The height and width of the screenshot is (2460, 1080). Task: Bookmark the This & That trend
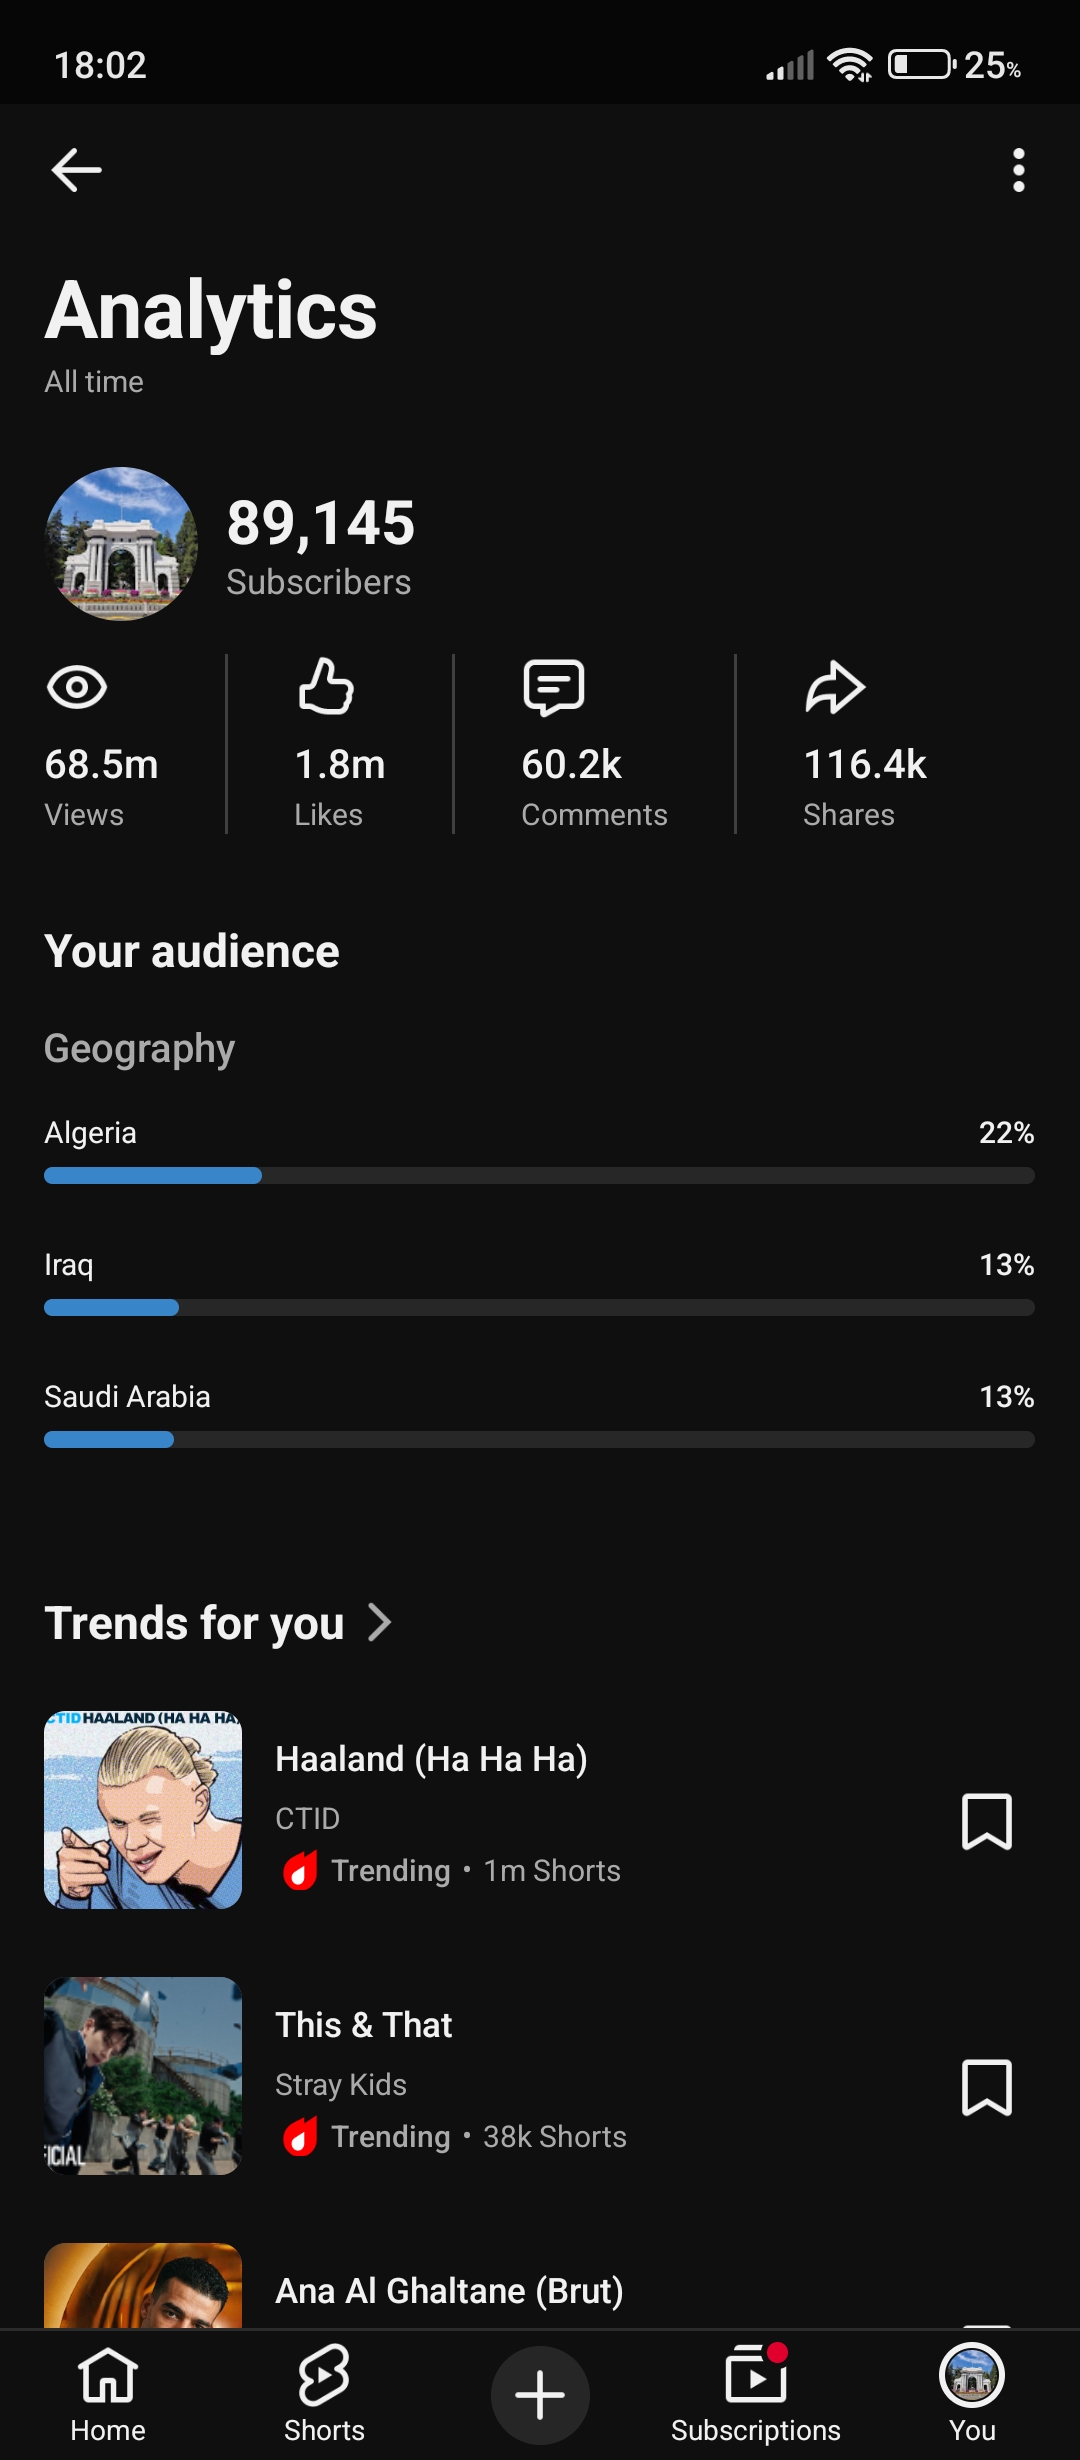tap(986, 2087)
